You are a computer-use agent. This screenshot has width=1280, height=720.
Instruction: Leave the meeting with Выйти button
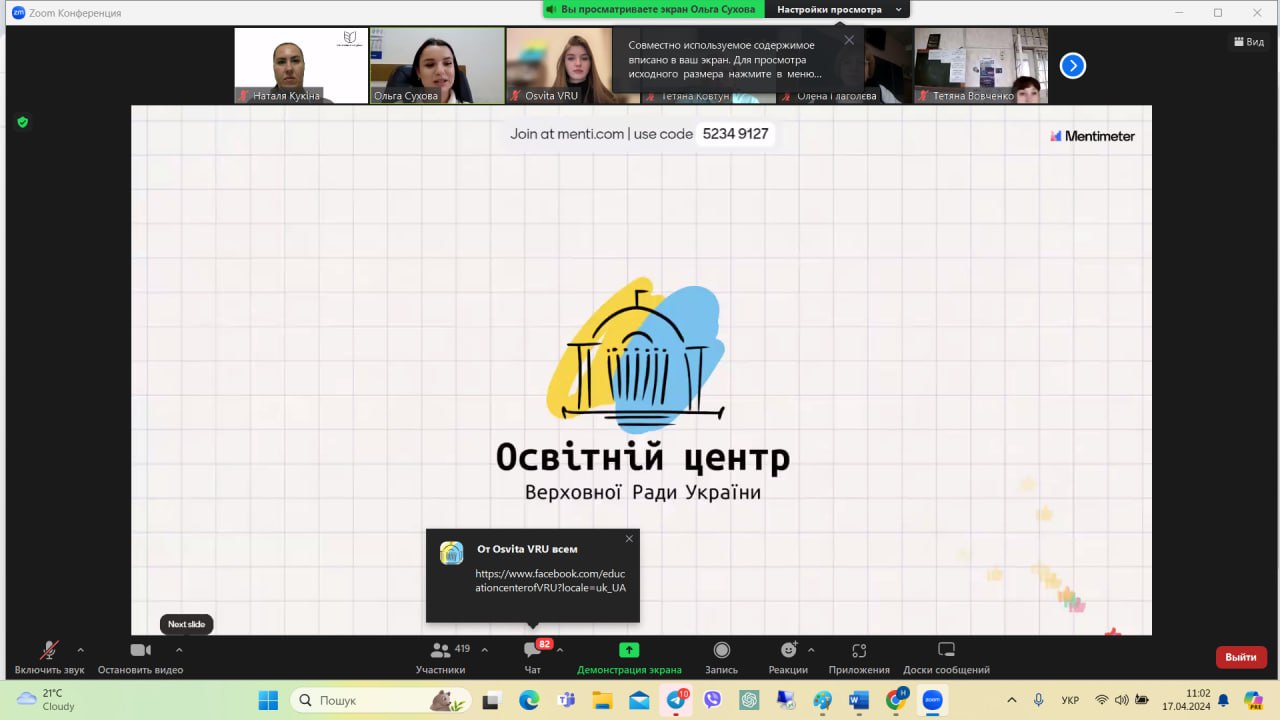point(1240,657)
